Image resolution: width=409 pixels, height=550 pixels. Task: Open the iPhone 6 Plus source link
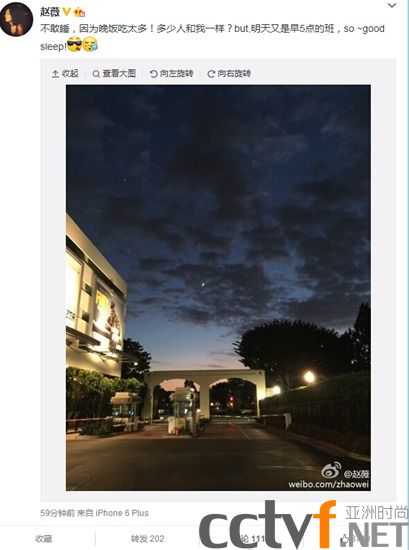pos(122,513)
